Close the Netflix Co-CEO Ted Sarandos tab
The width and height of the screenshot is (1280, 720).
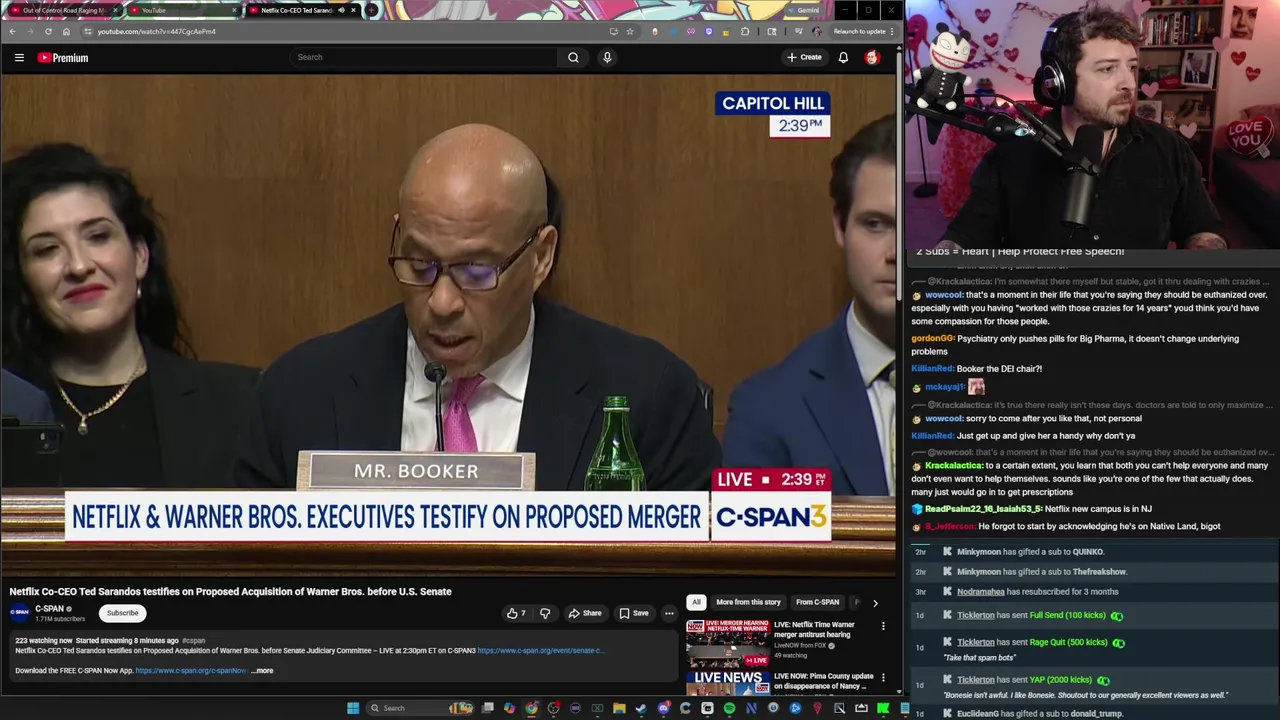[x=353, y=10]
